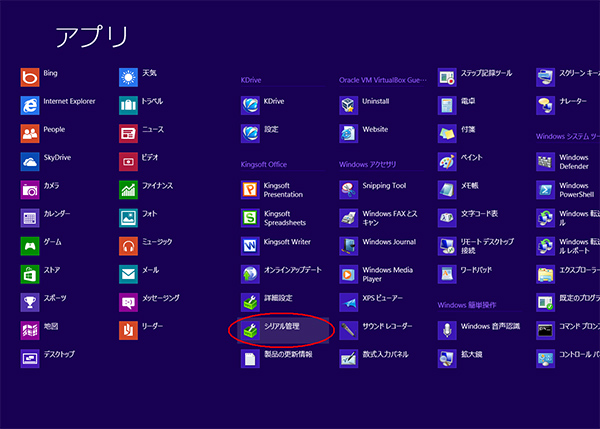This screenshot has width=600, height=429.
Task: Open the ミュージック music app
Action: point(129,246)
